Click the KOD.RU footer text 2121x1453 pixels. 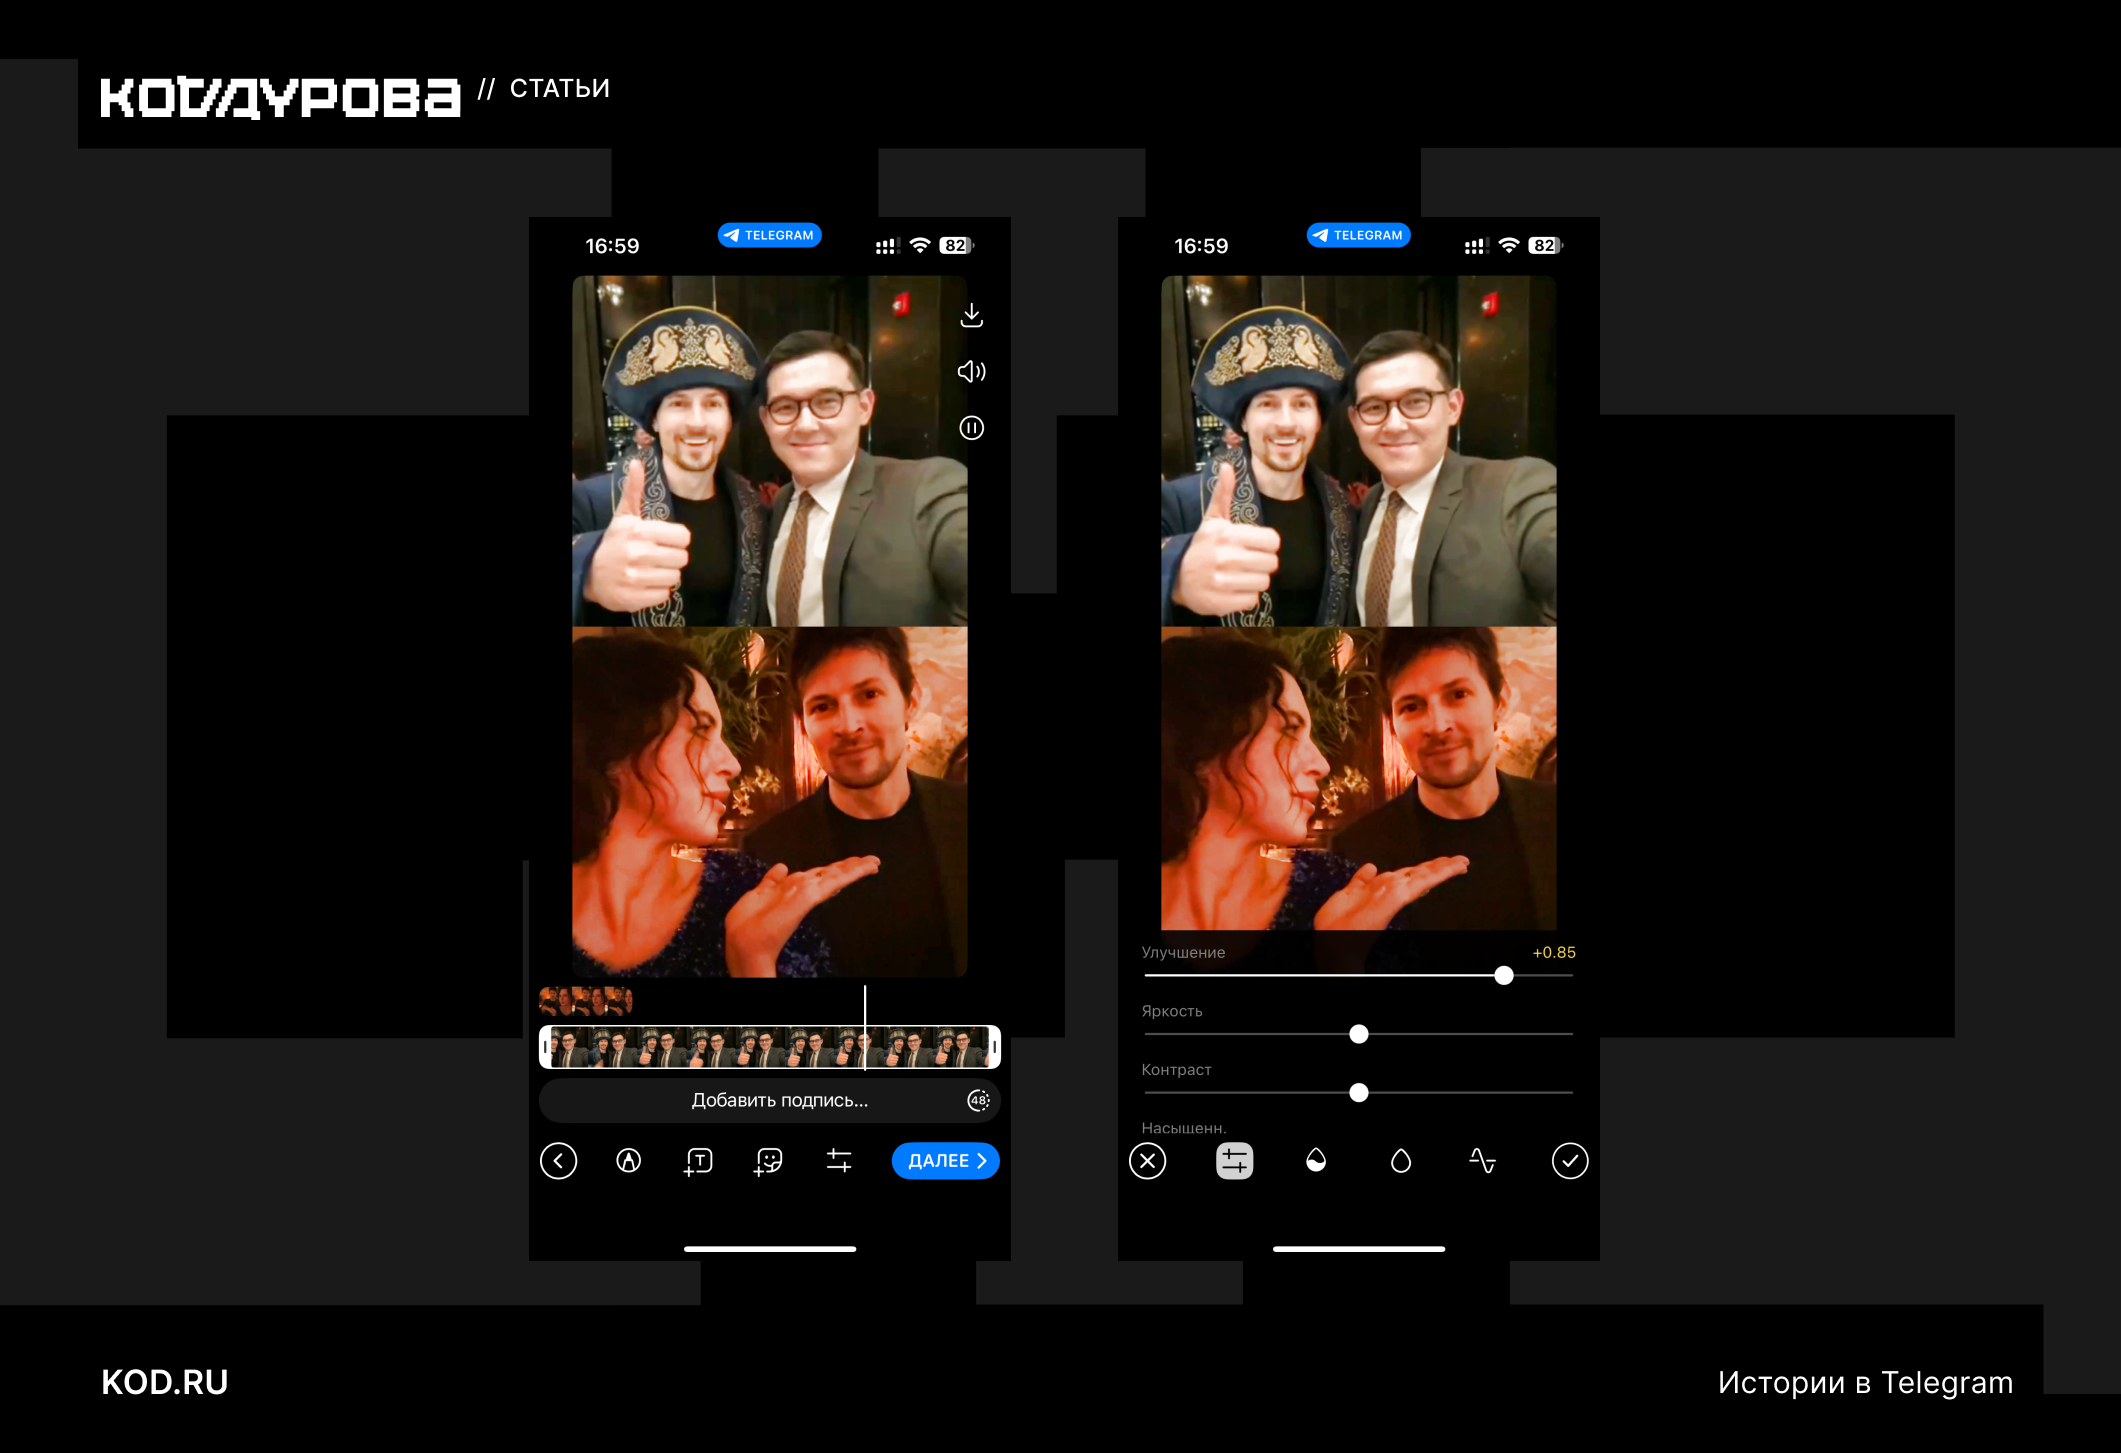click(165, 1382)
